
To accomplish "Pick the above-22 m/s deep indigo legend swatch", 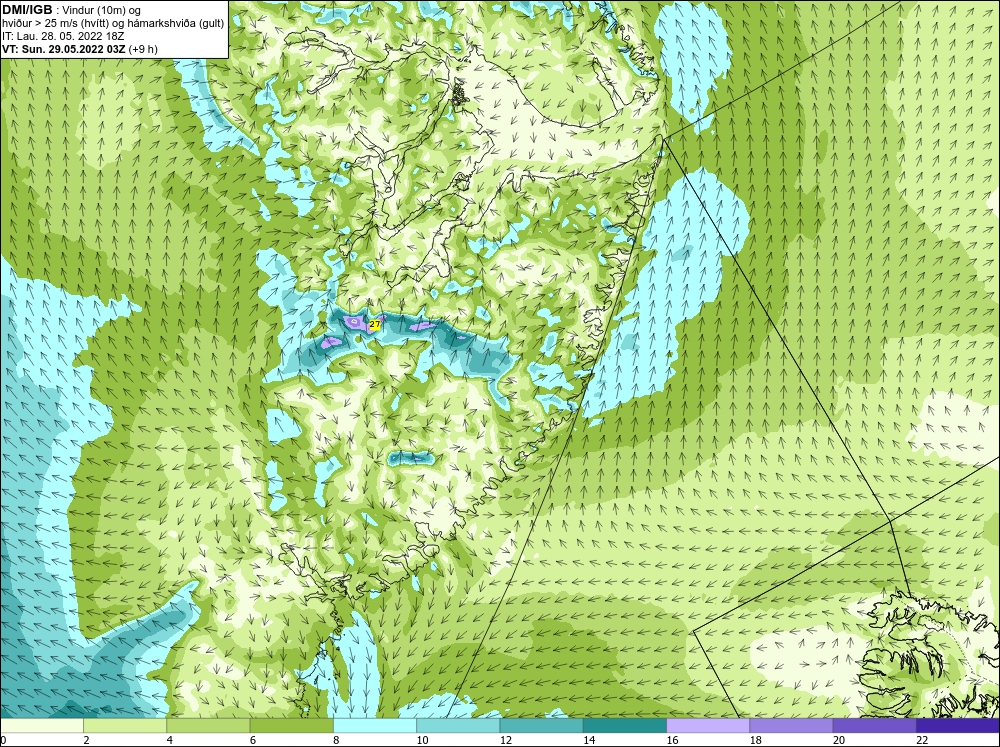I will tap(958, 725).
